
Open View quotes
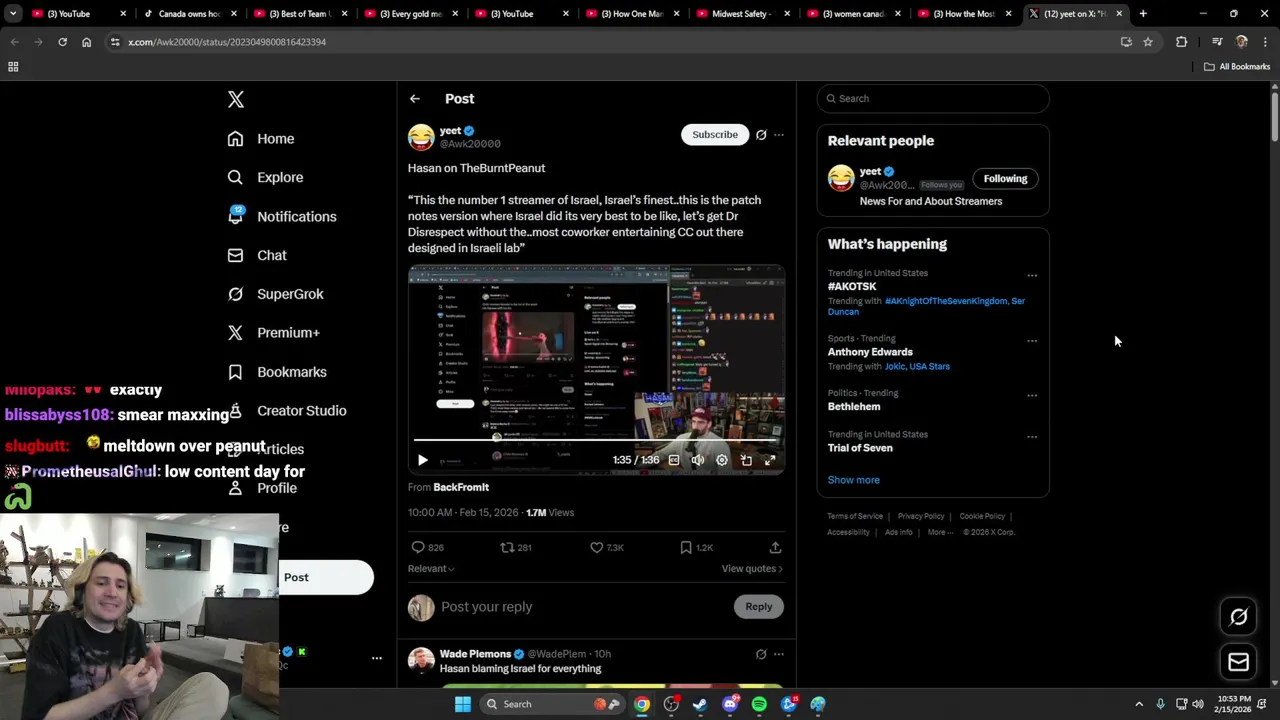tap(752, 569)
